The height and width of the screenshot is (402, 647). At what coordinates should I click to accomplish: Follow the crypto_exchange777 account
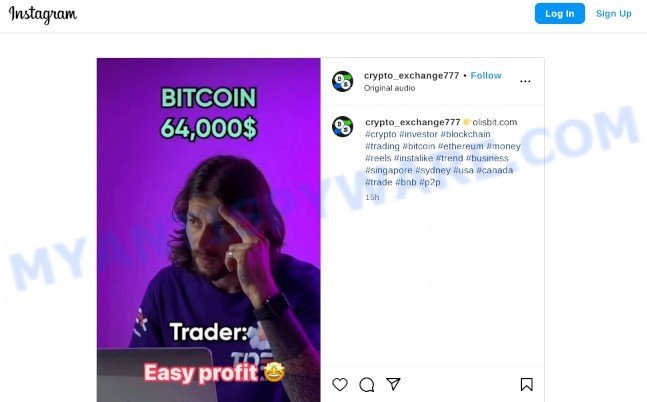point(486,76)
